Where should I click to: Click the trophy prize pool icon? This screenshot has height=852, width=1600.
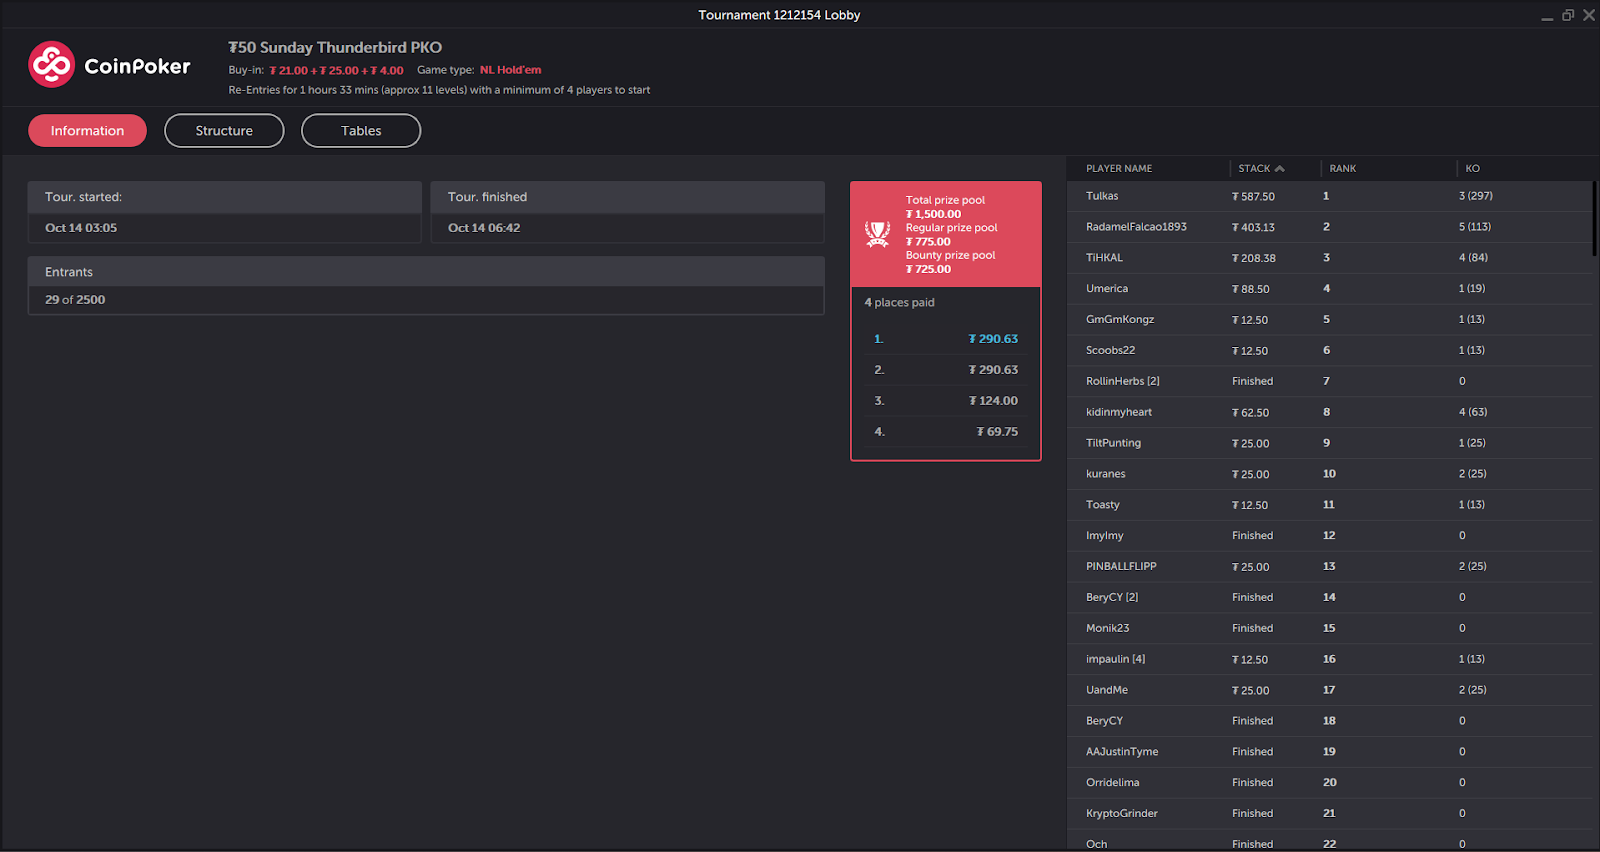pyautogui.click(x=877, y=234)
